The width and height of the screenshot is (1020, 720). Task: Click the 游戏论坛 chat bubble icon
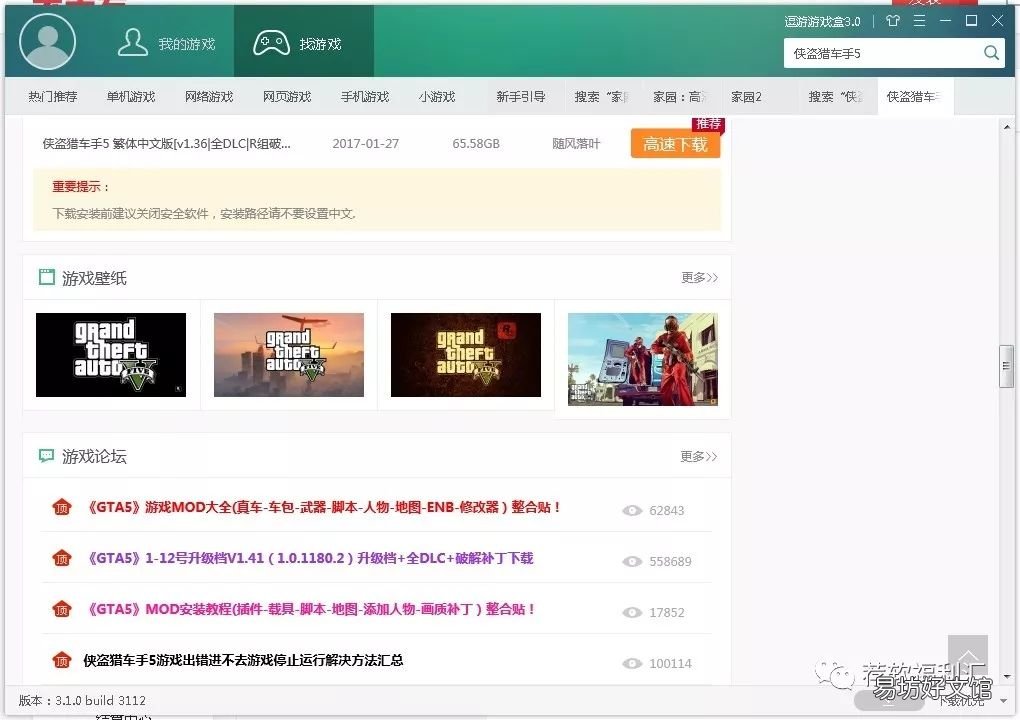coord(46,455)
